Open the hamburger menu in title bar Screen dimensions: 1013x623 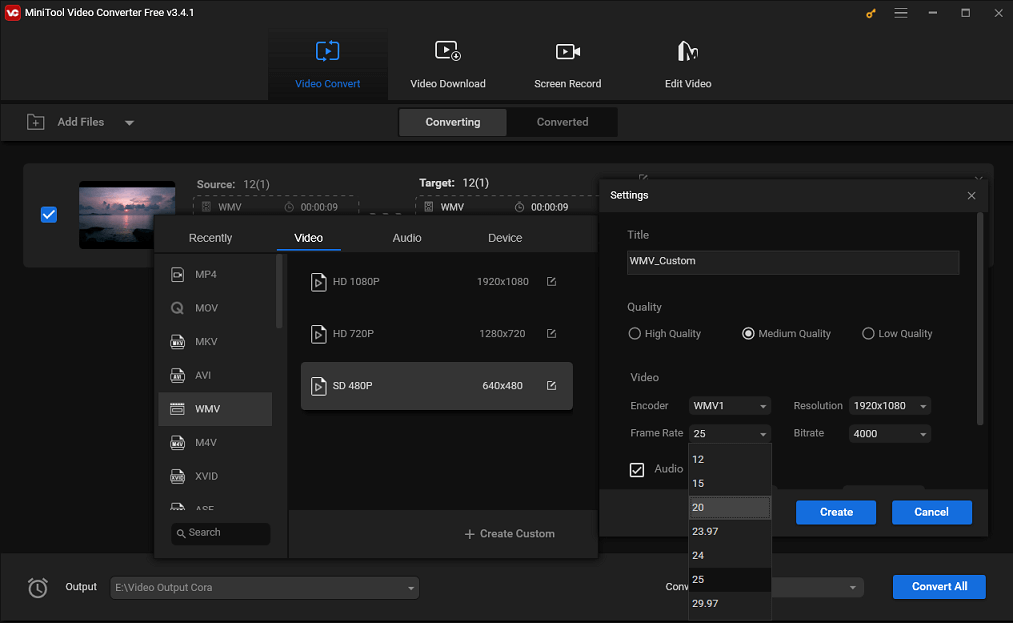(x=901, y=13)
